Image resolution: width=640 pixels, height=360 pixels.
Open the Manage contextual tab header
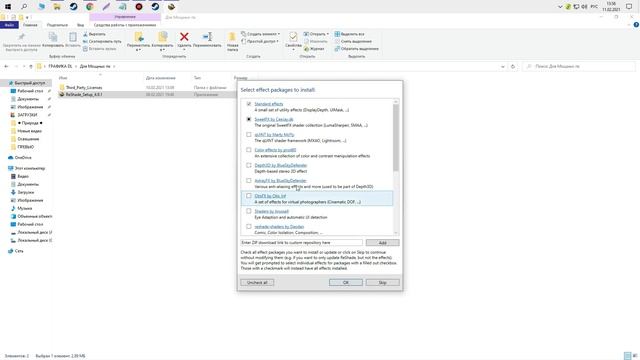tap(125, 17)
